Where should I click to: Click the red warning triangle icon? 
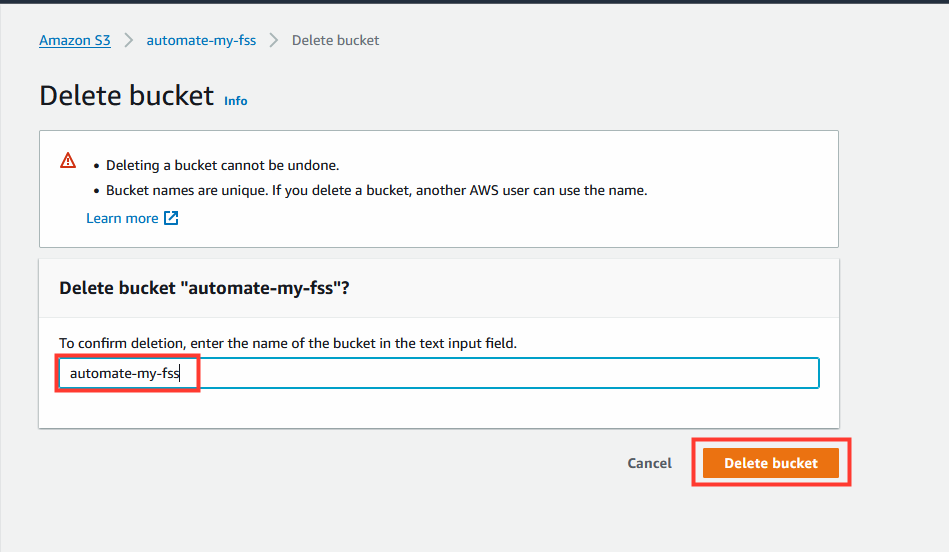click(x=68, y=160)
